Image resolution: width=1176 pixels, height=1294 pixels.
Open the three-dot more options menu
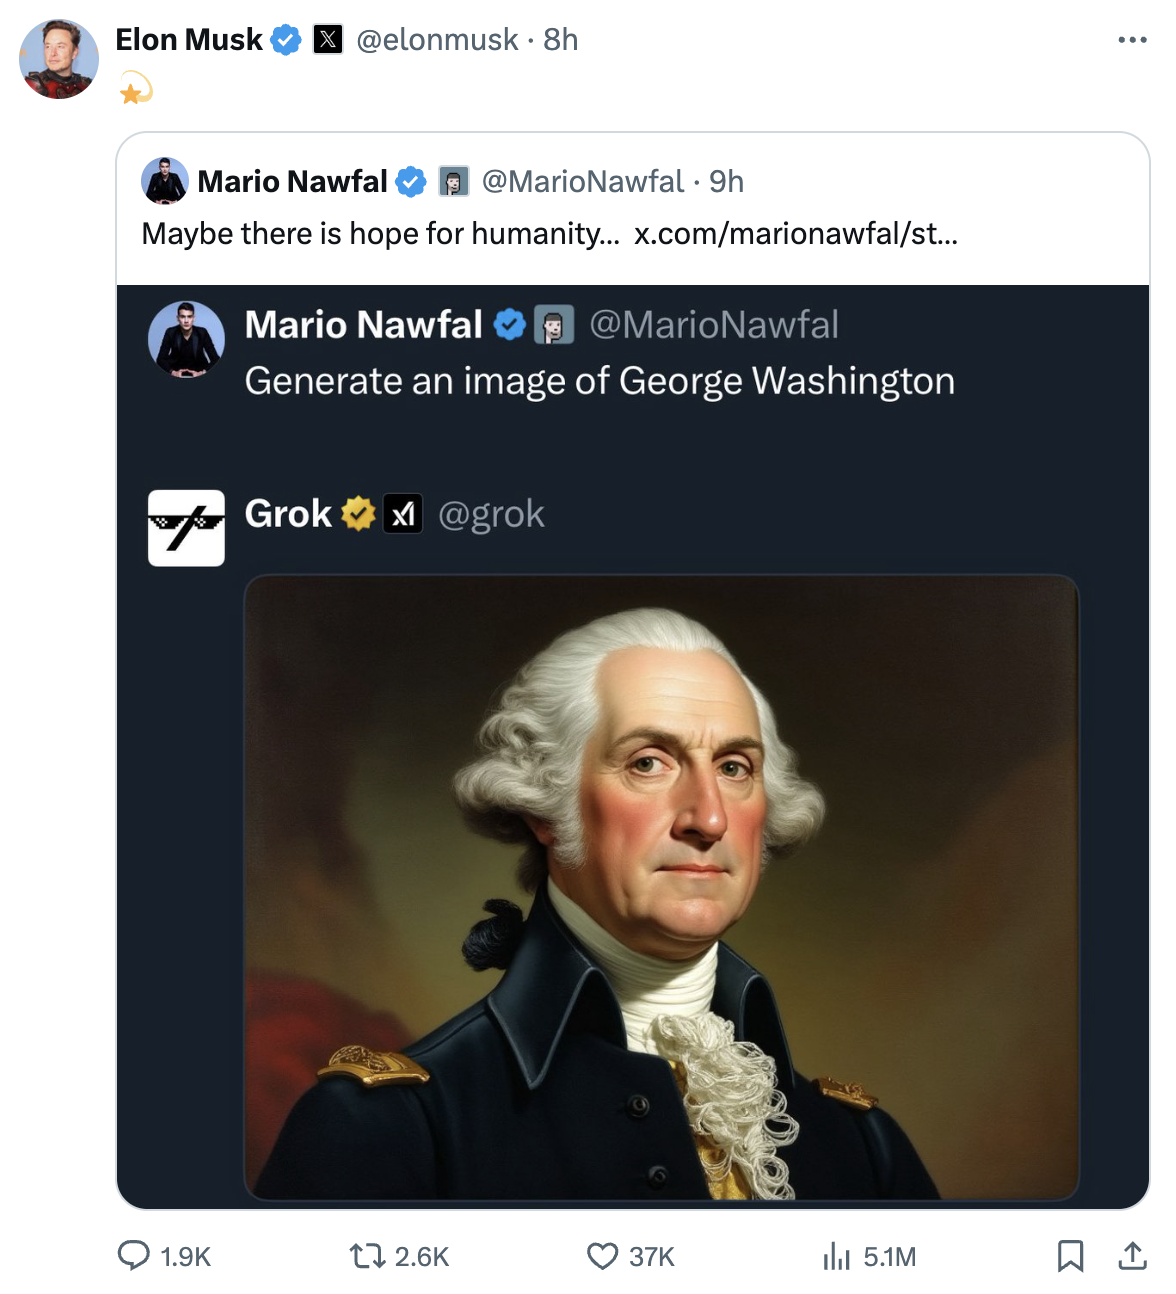(x=1132, y=40)
